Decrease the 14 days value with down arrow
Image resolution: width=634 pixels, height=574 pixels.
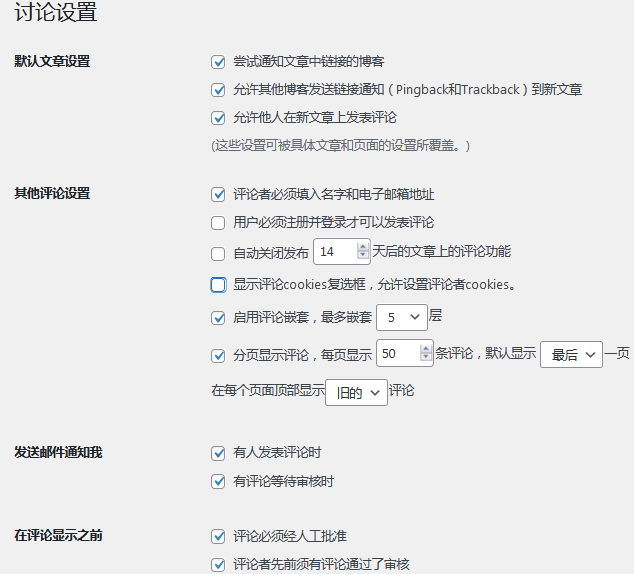pyautogui.click(x=363, y=255)
